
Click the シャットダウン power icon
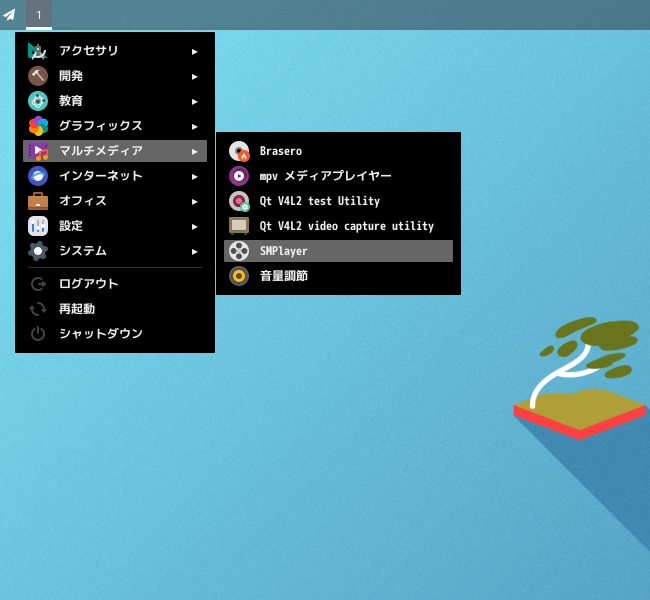tap(38, 334)
